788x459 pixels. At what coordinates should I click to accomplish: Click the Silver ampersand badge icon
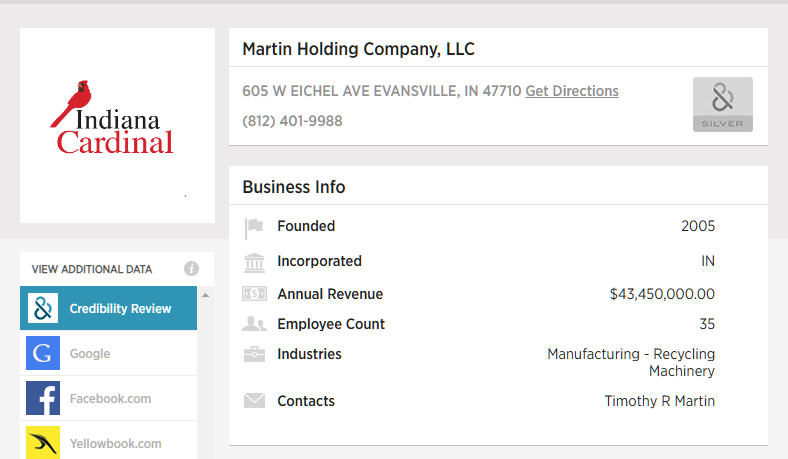722,104
